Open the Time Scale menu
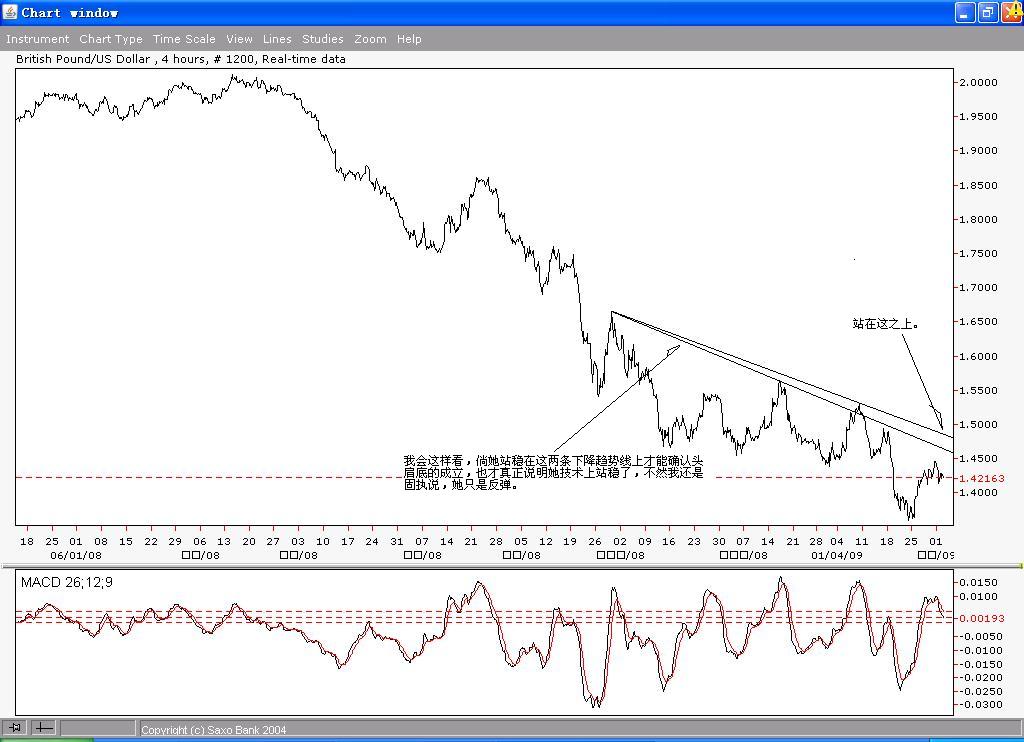The height and width of the screenshot is (742, 1024). 184,39
